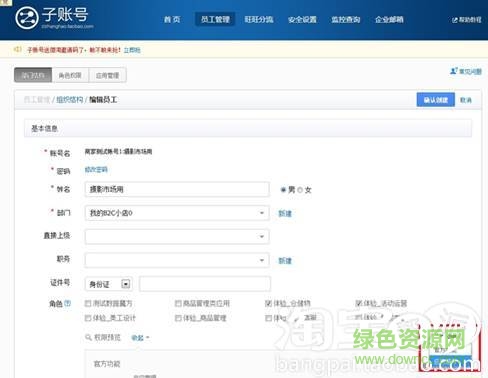Screen dimensions: 488x378
Task: Toggle the 体验_商品管理 checkbox
Action: coord(178,318)
